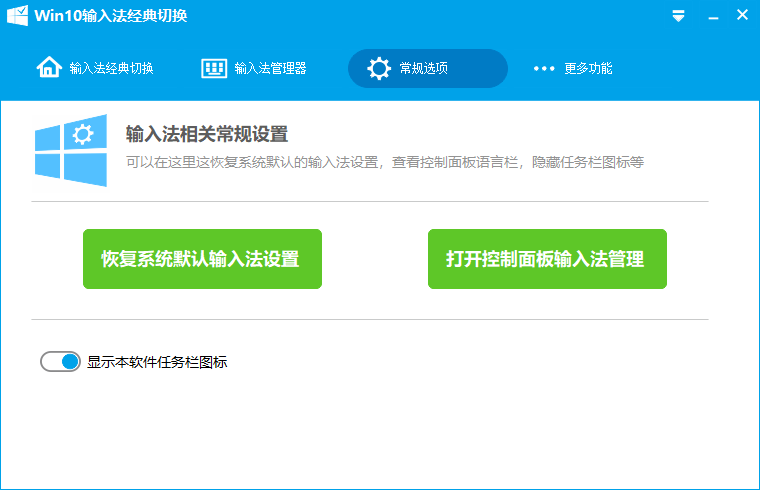Click the three-dots icon for 更多功能

coord(544,68)
